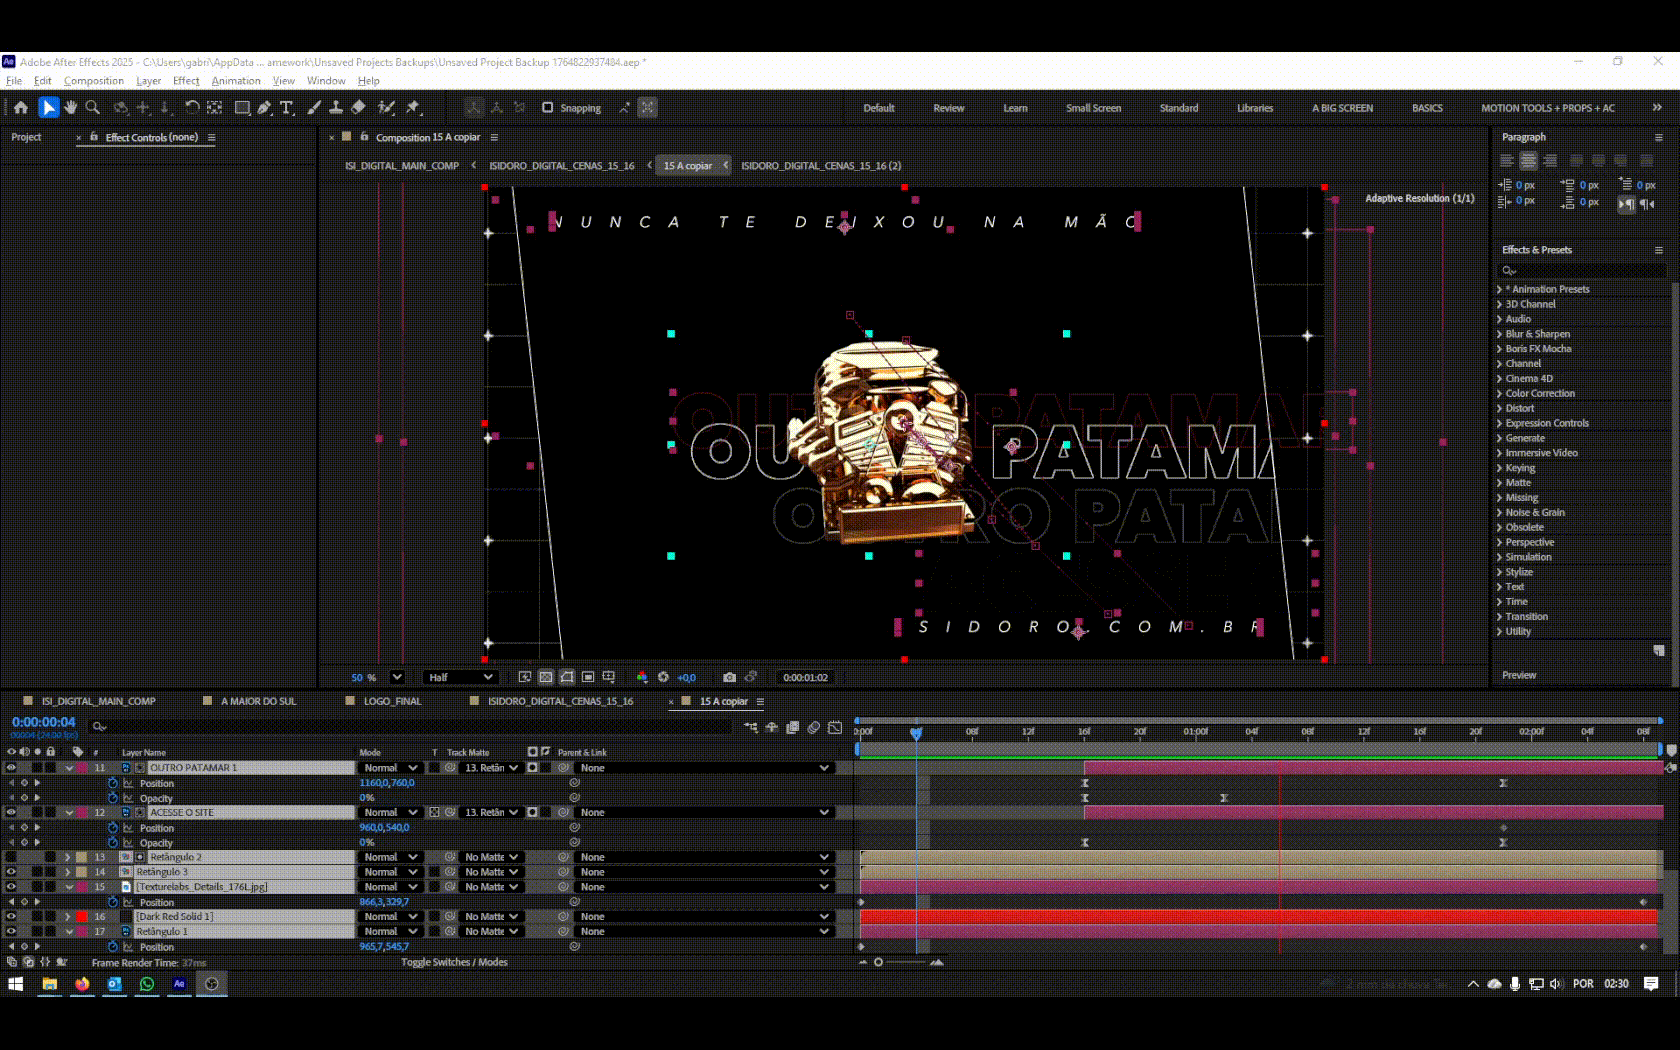The image size is (1680, 1050).
Task: Toggle transparency grid in viewer
Action: [545, 677]
